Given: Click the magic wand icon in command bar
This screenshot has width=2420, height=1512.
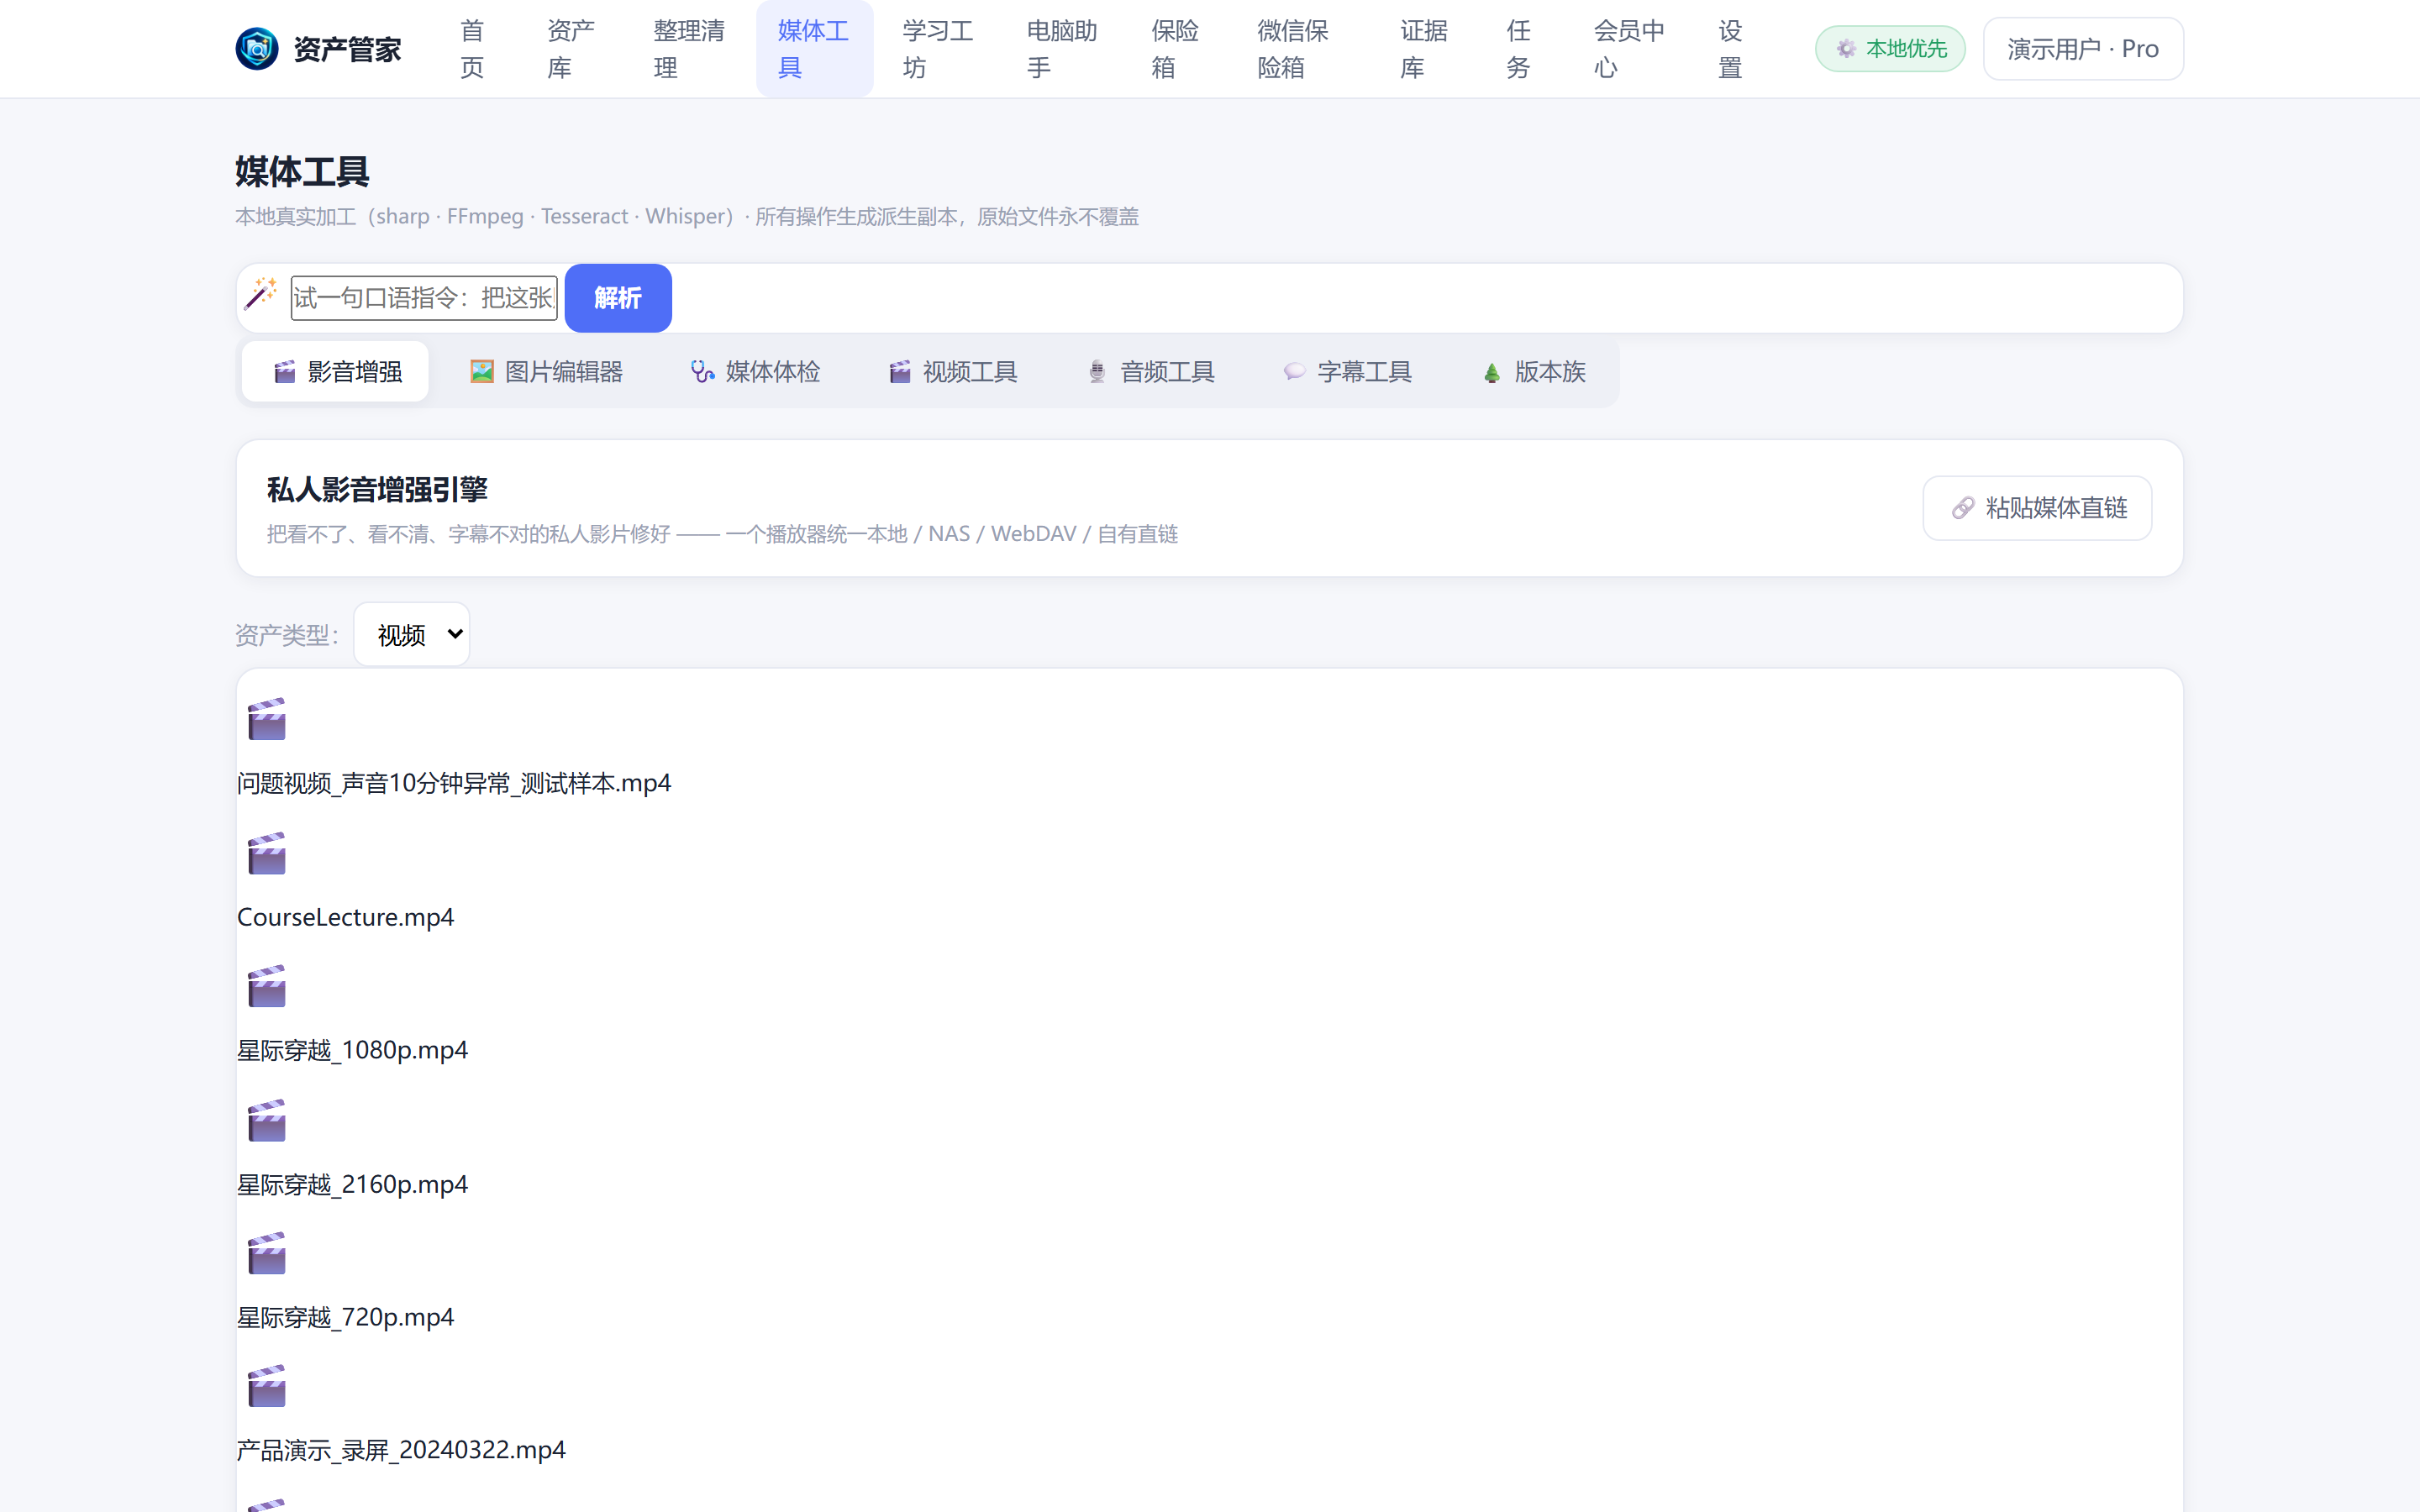Looking at the screenshot, I should point(262,294).
